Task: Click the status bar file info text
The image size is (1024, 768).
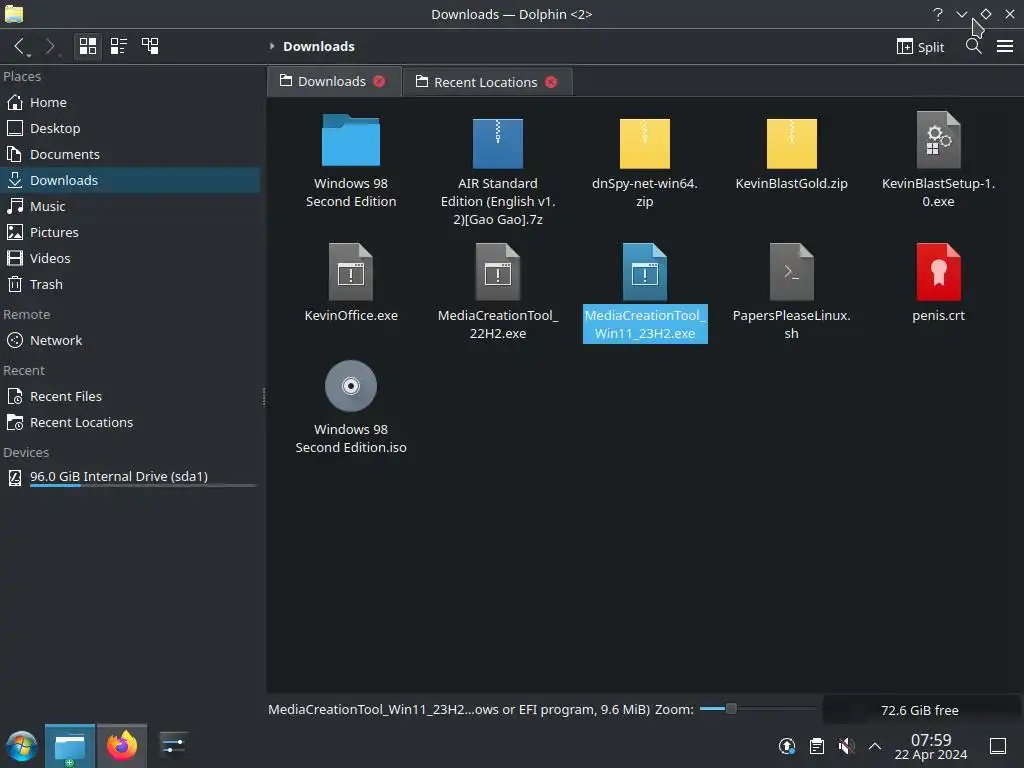Action: [x=458, y=710]
